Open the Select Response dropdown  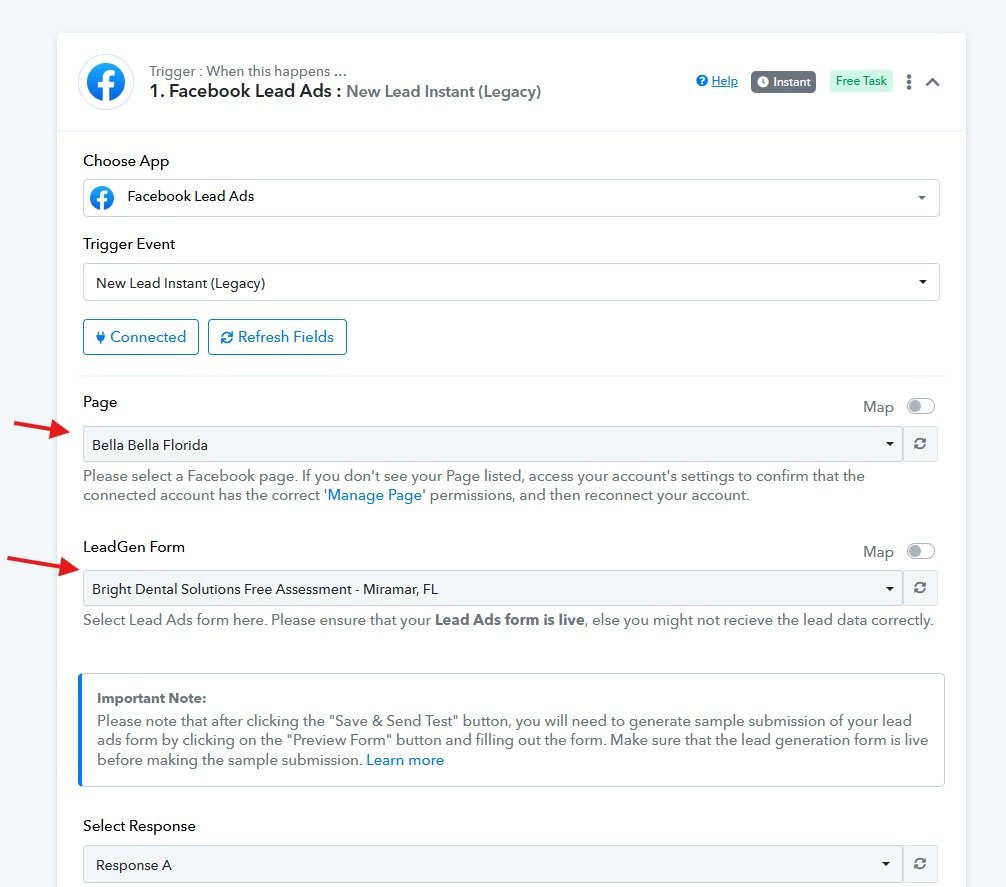(x=492, y=864)
